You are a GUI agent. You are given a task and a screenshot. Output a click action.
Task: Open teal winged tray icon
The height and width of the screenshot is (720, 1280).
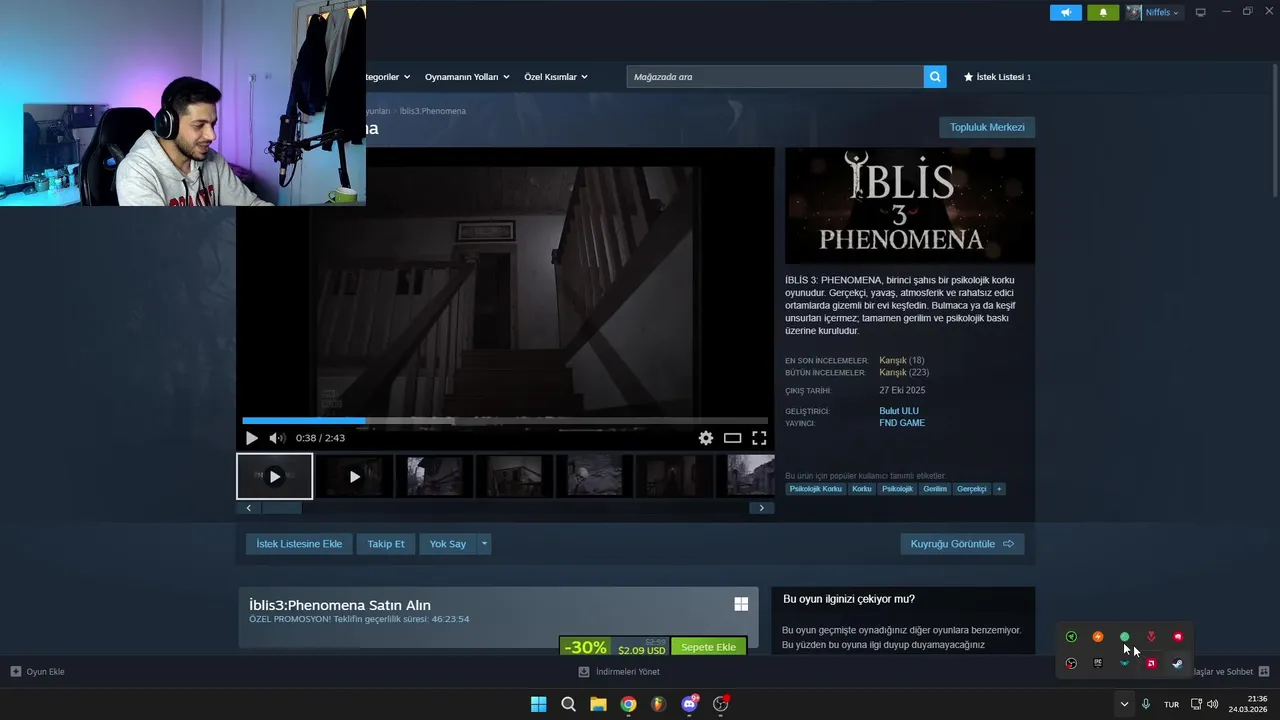point(1124,663)
